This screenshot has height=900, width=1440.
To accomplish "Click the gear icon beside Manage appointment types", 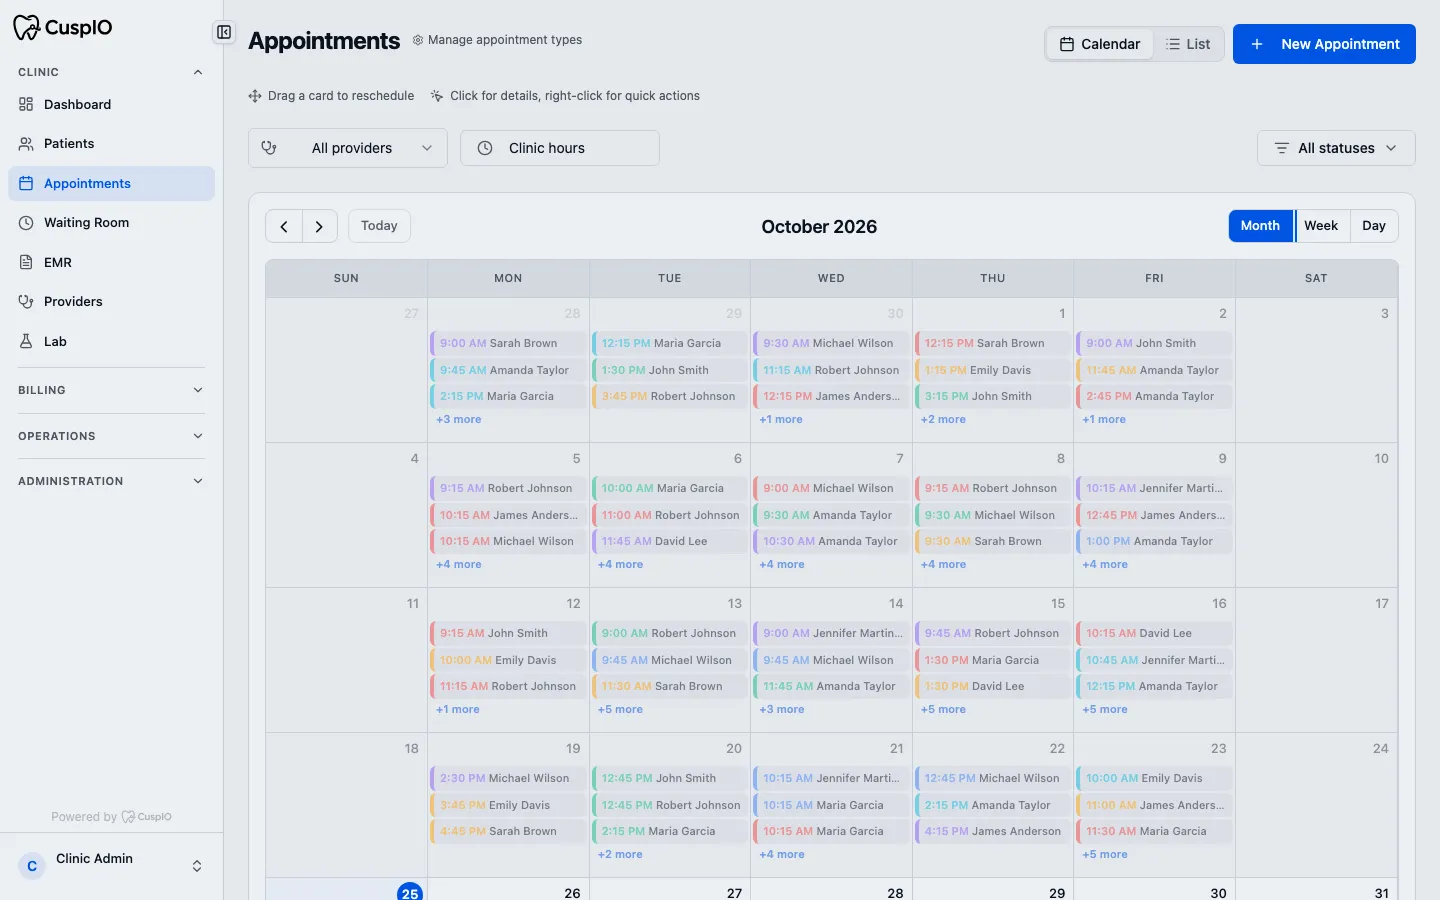I will click(418, 40).
